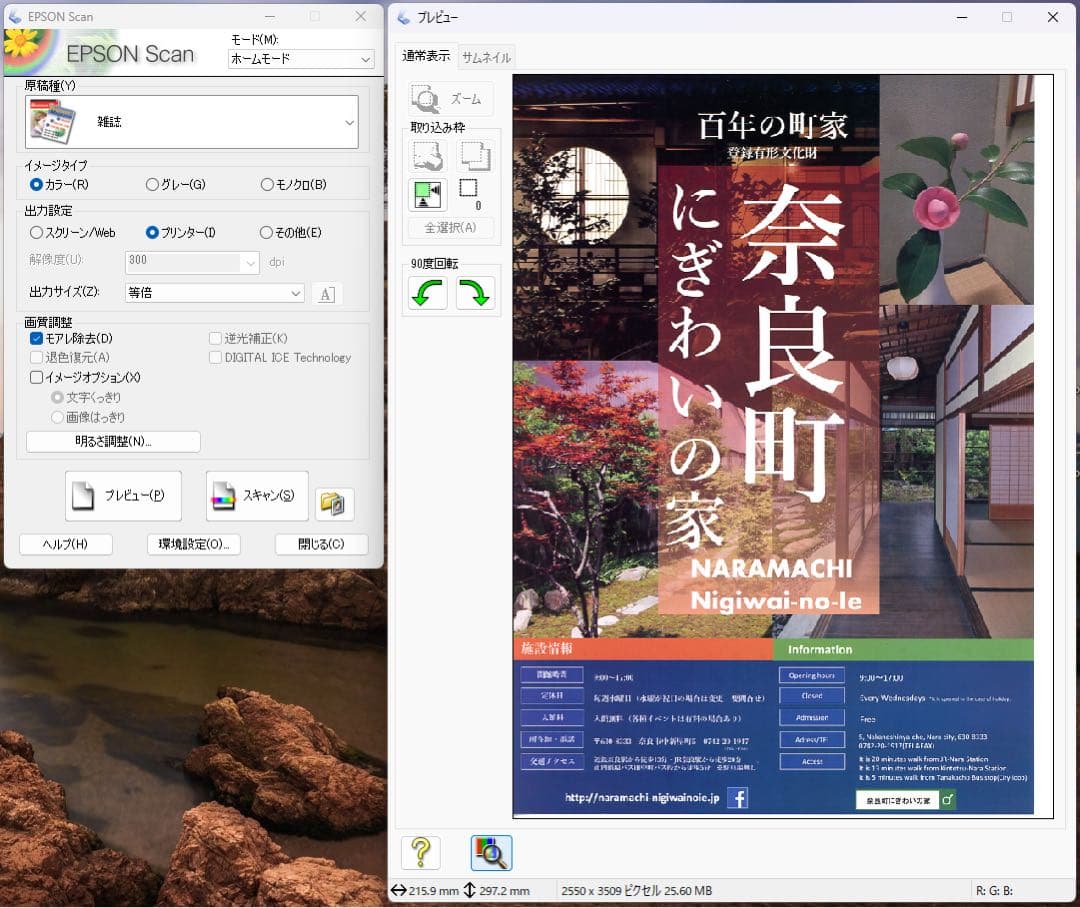
Task: Click the スキャン(S) scan button
Action: [257, 496]
